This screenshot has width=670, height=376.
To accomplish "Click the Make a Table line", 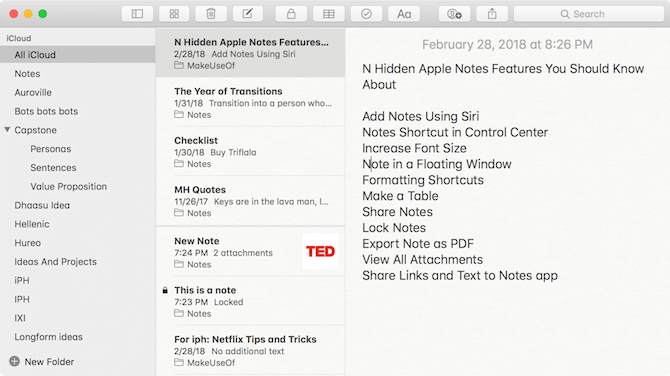I will pos(400,196).
